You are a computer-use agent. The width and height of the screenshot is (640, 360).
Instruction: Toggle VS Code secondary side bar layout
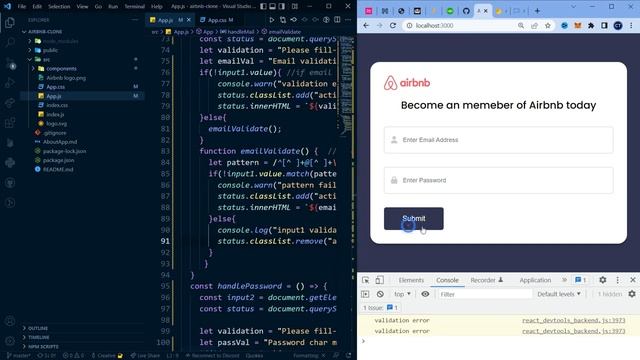[282, 6]
